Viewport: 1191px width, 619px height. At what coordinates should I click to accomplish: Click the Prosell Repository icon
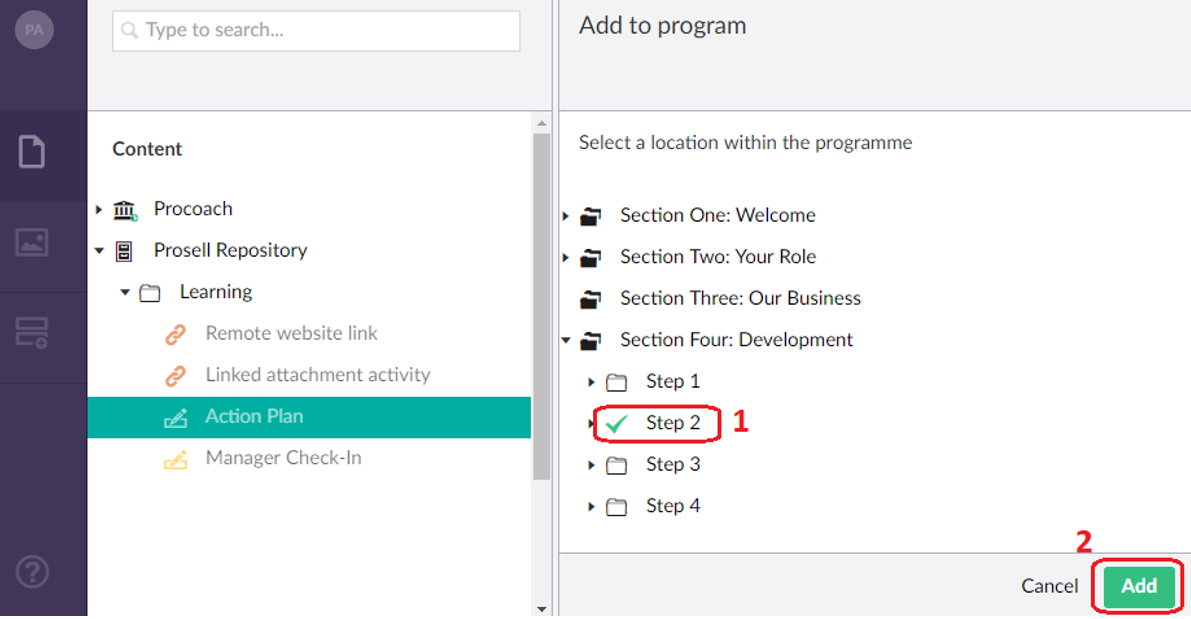tap(124, 250)
